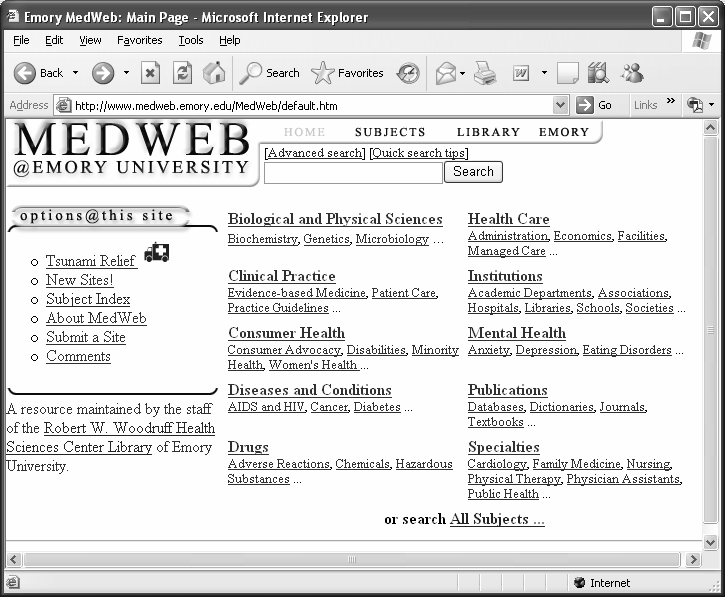The width and height of the screenshot is (725, 597).
Task: Click the Forward arrow icon
Action: click(103, 73)
